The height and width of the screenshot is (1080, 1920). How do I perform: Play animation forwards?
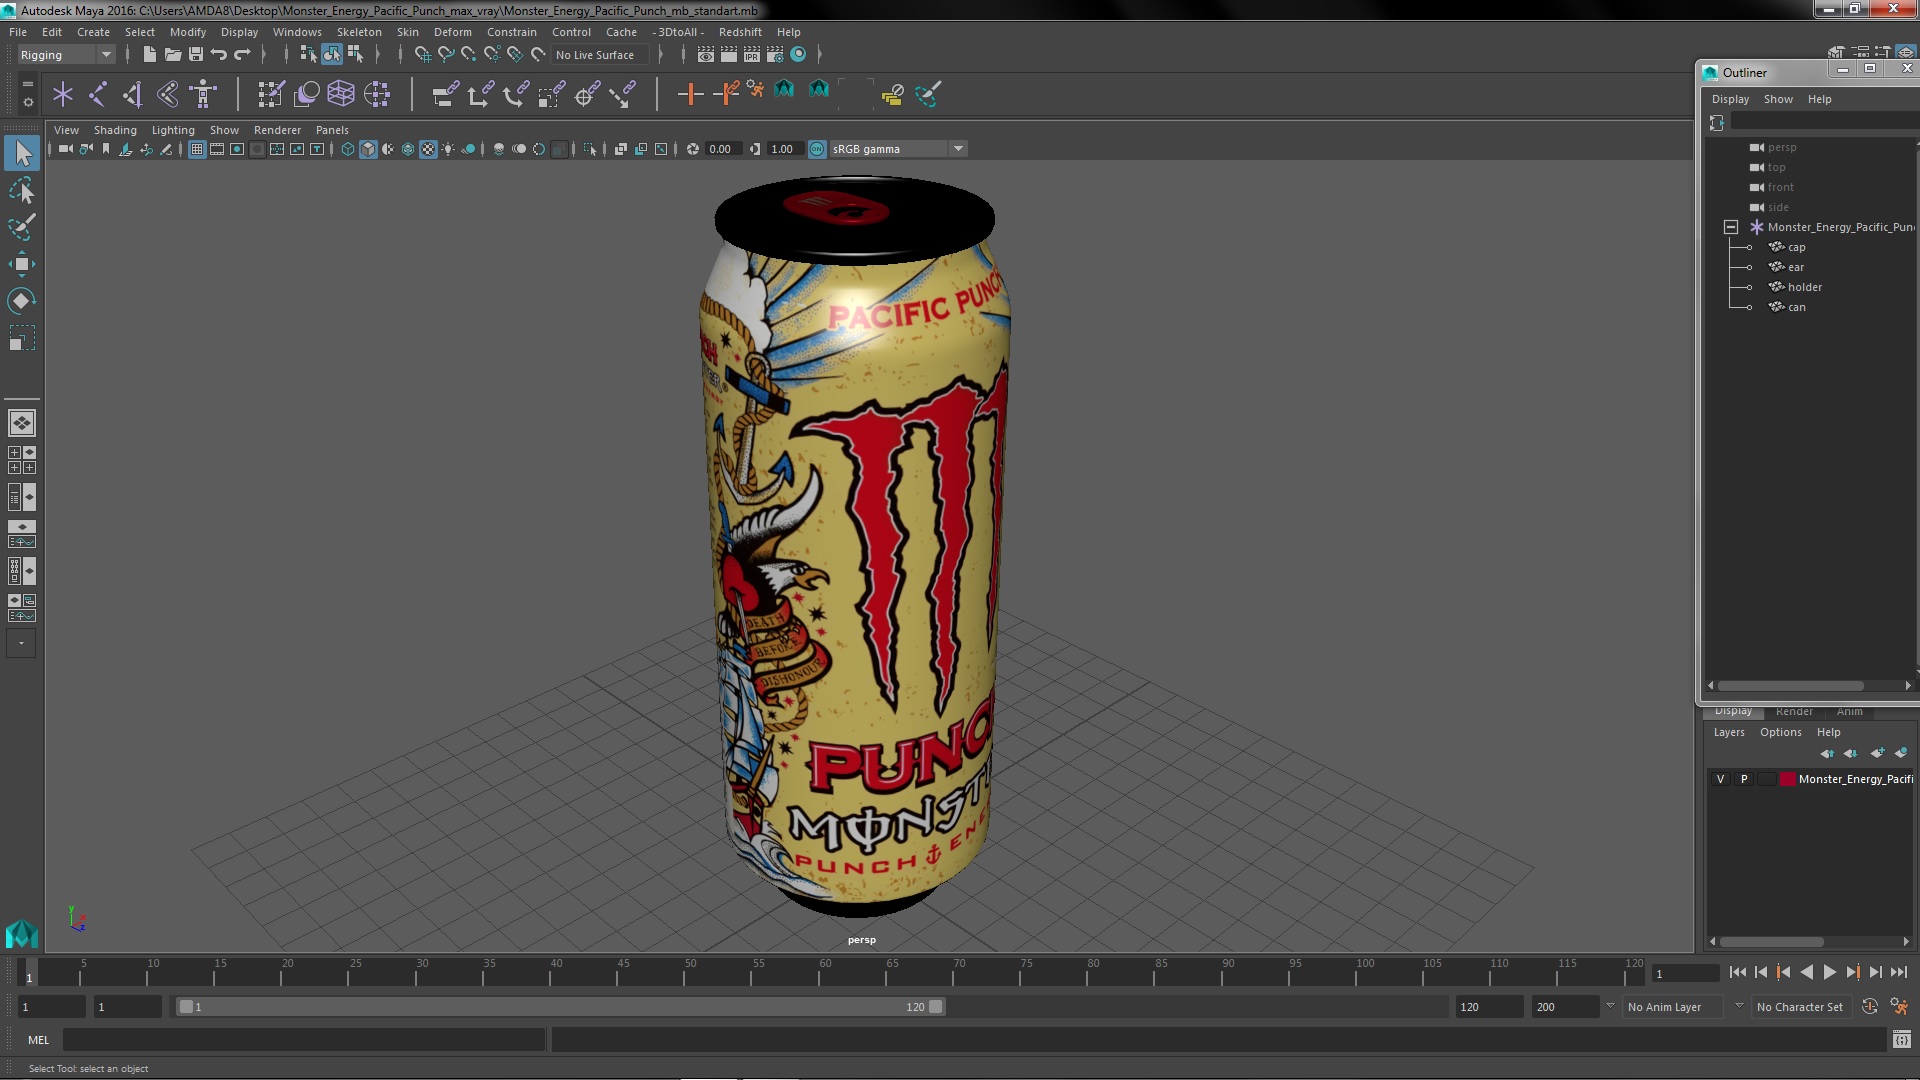(x=1829, y=972)
